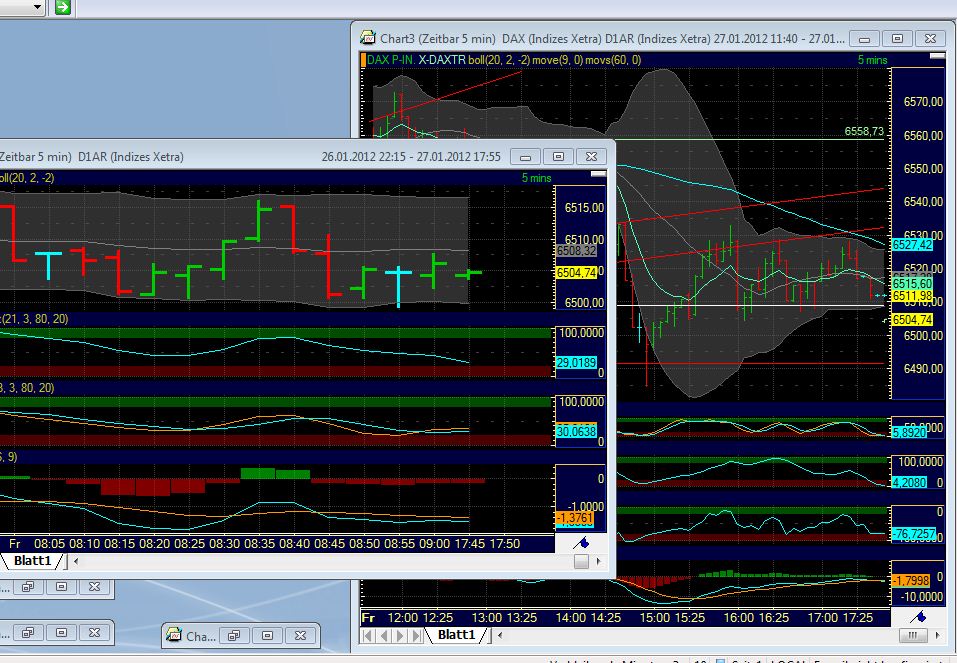Click the jump-to-last-sheet icon in Chart3
The width and height of the screenshot is (957, 663).
click(415, 635)
